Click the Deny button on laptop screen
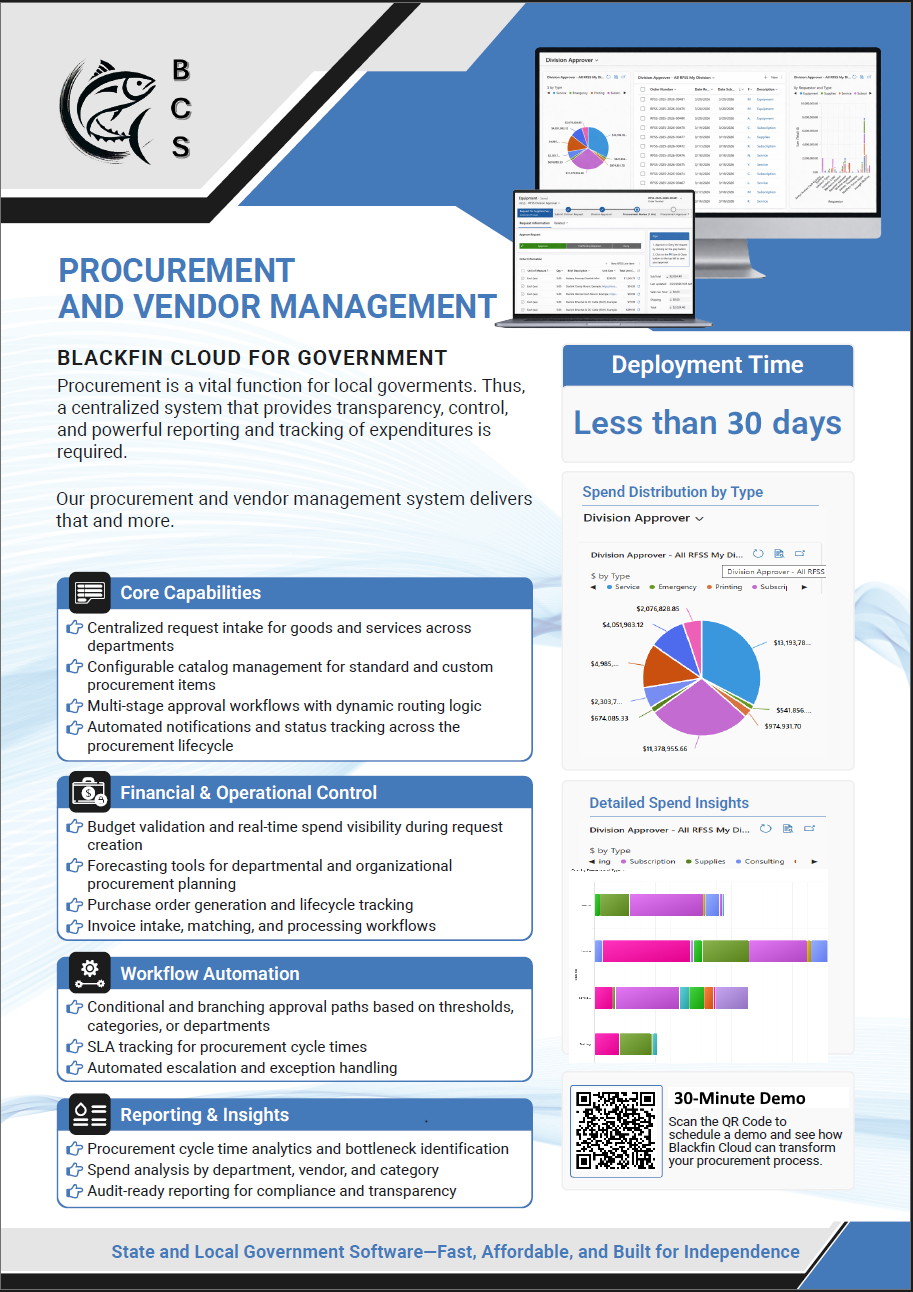The height and width of the screenshot is (1292, 913). coord(626,245)
